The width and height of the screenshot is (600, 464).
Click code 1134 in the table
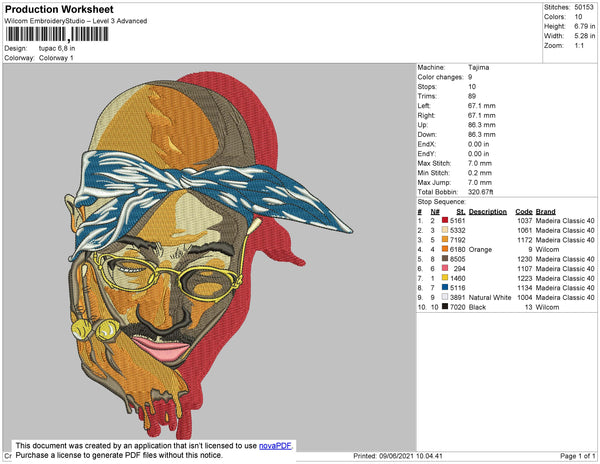point(525,288)
